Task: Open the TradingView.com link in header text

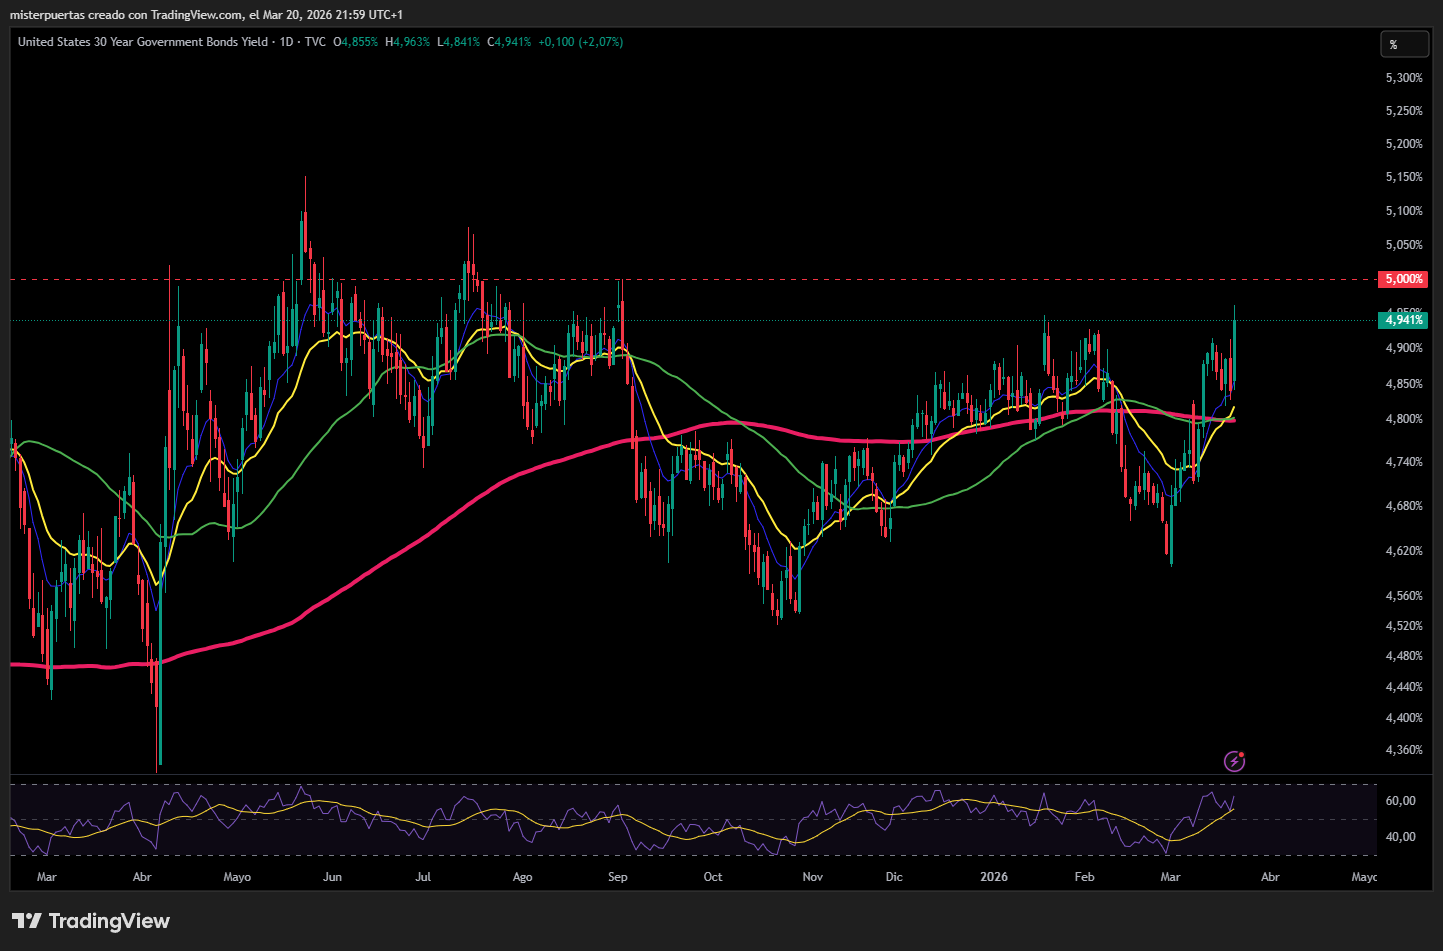Action: [197, 15]
